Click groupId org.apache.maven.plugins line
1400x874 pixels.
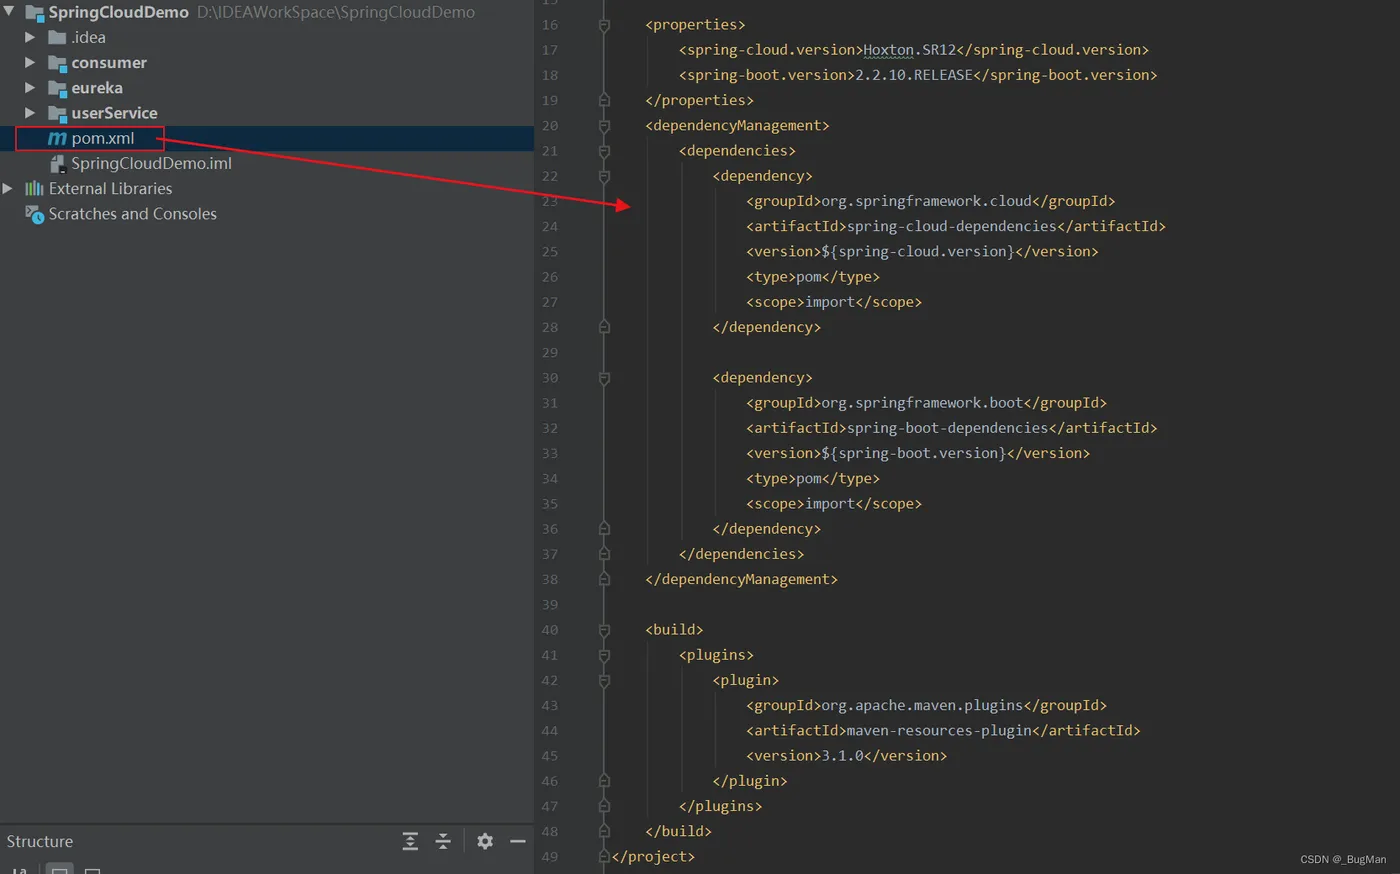[926, 705]
